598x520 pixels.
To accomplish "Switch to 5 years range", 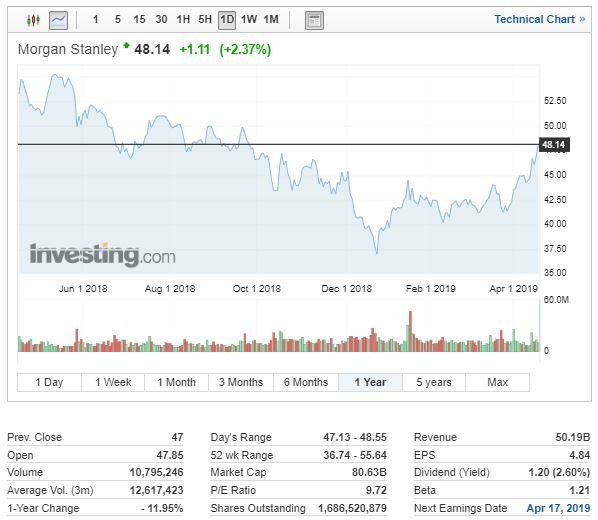I will point(434,382).
